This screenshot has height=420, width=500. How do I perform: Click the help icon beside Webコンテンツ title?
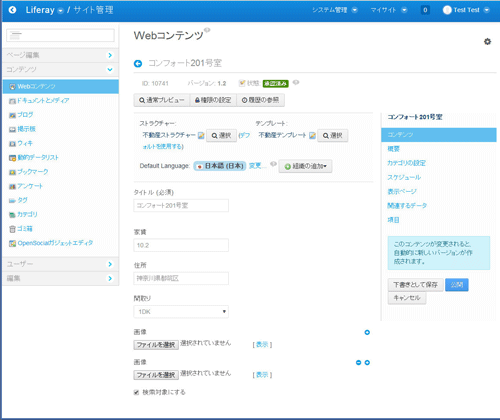pos(207,30)
